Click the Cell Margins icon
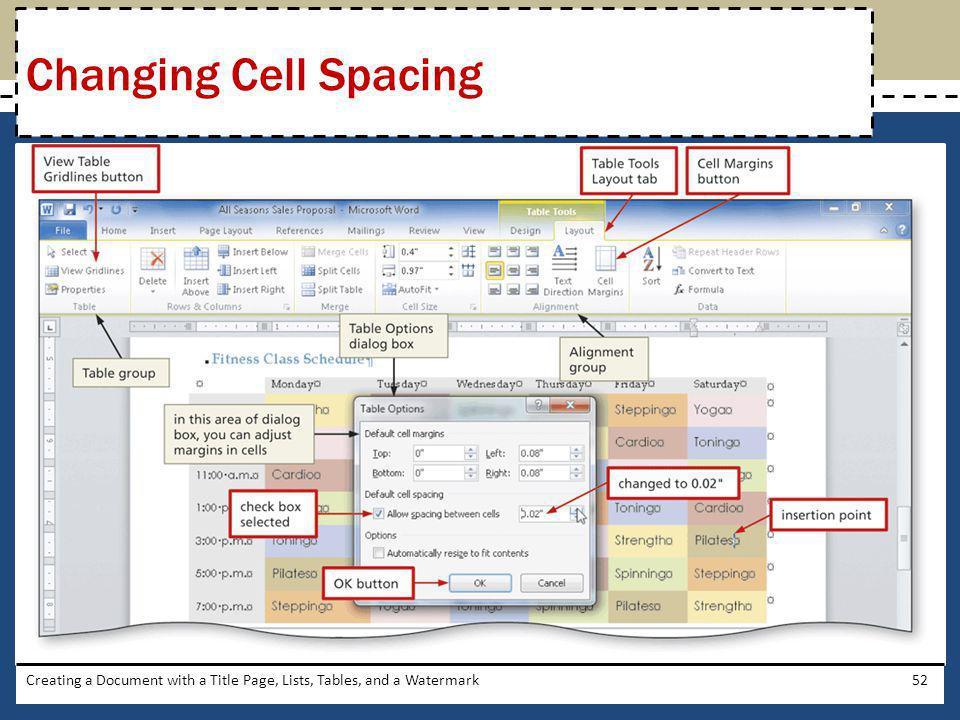The height and width of the screenshot is (720, 960). (x=605, y=258)
